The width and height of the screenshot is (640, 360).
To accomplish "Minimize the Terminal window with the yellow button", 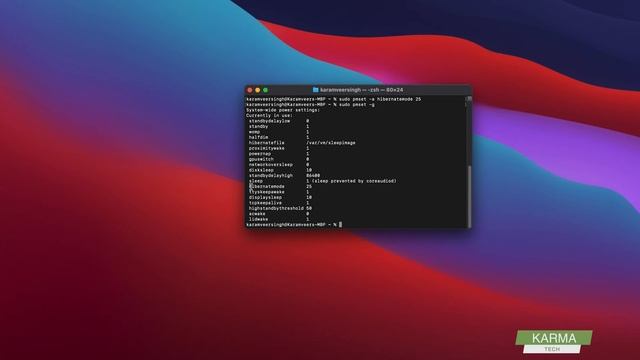I will pyautogui.click(x=258, y=90).
